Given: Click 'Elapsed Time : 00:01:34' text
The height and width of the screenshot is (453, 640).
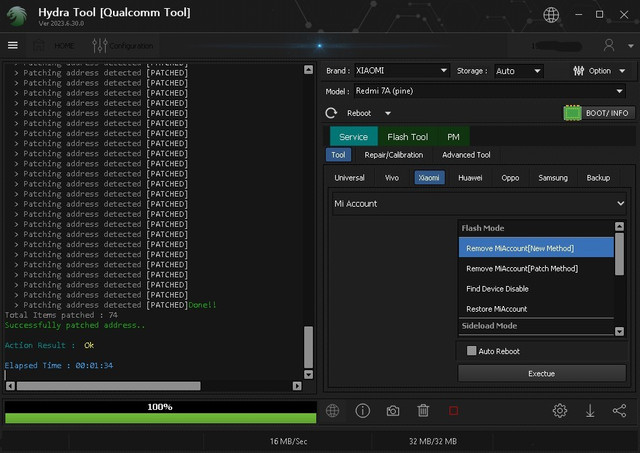Looking at the screenshot, I should (x=59, y=365).
